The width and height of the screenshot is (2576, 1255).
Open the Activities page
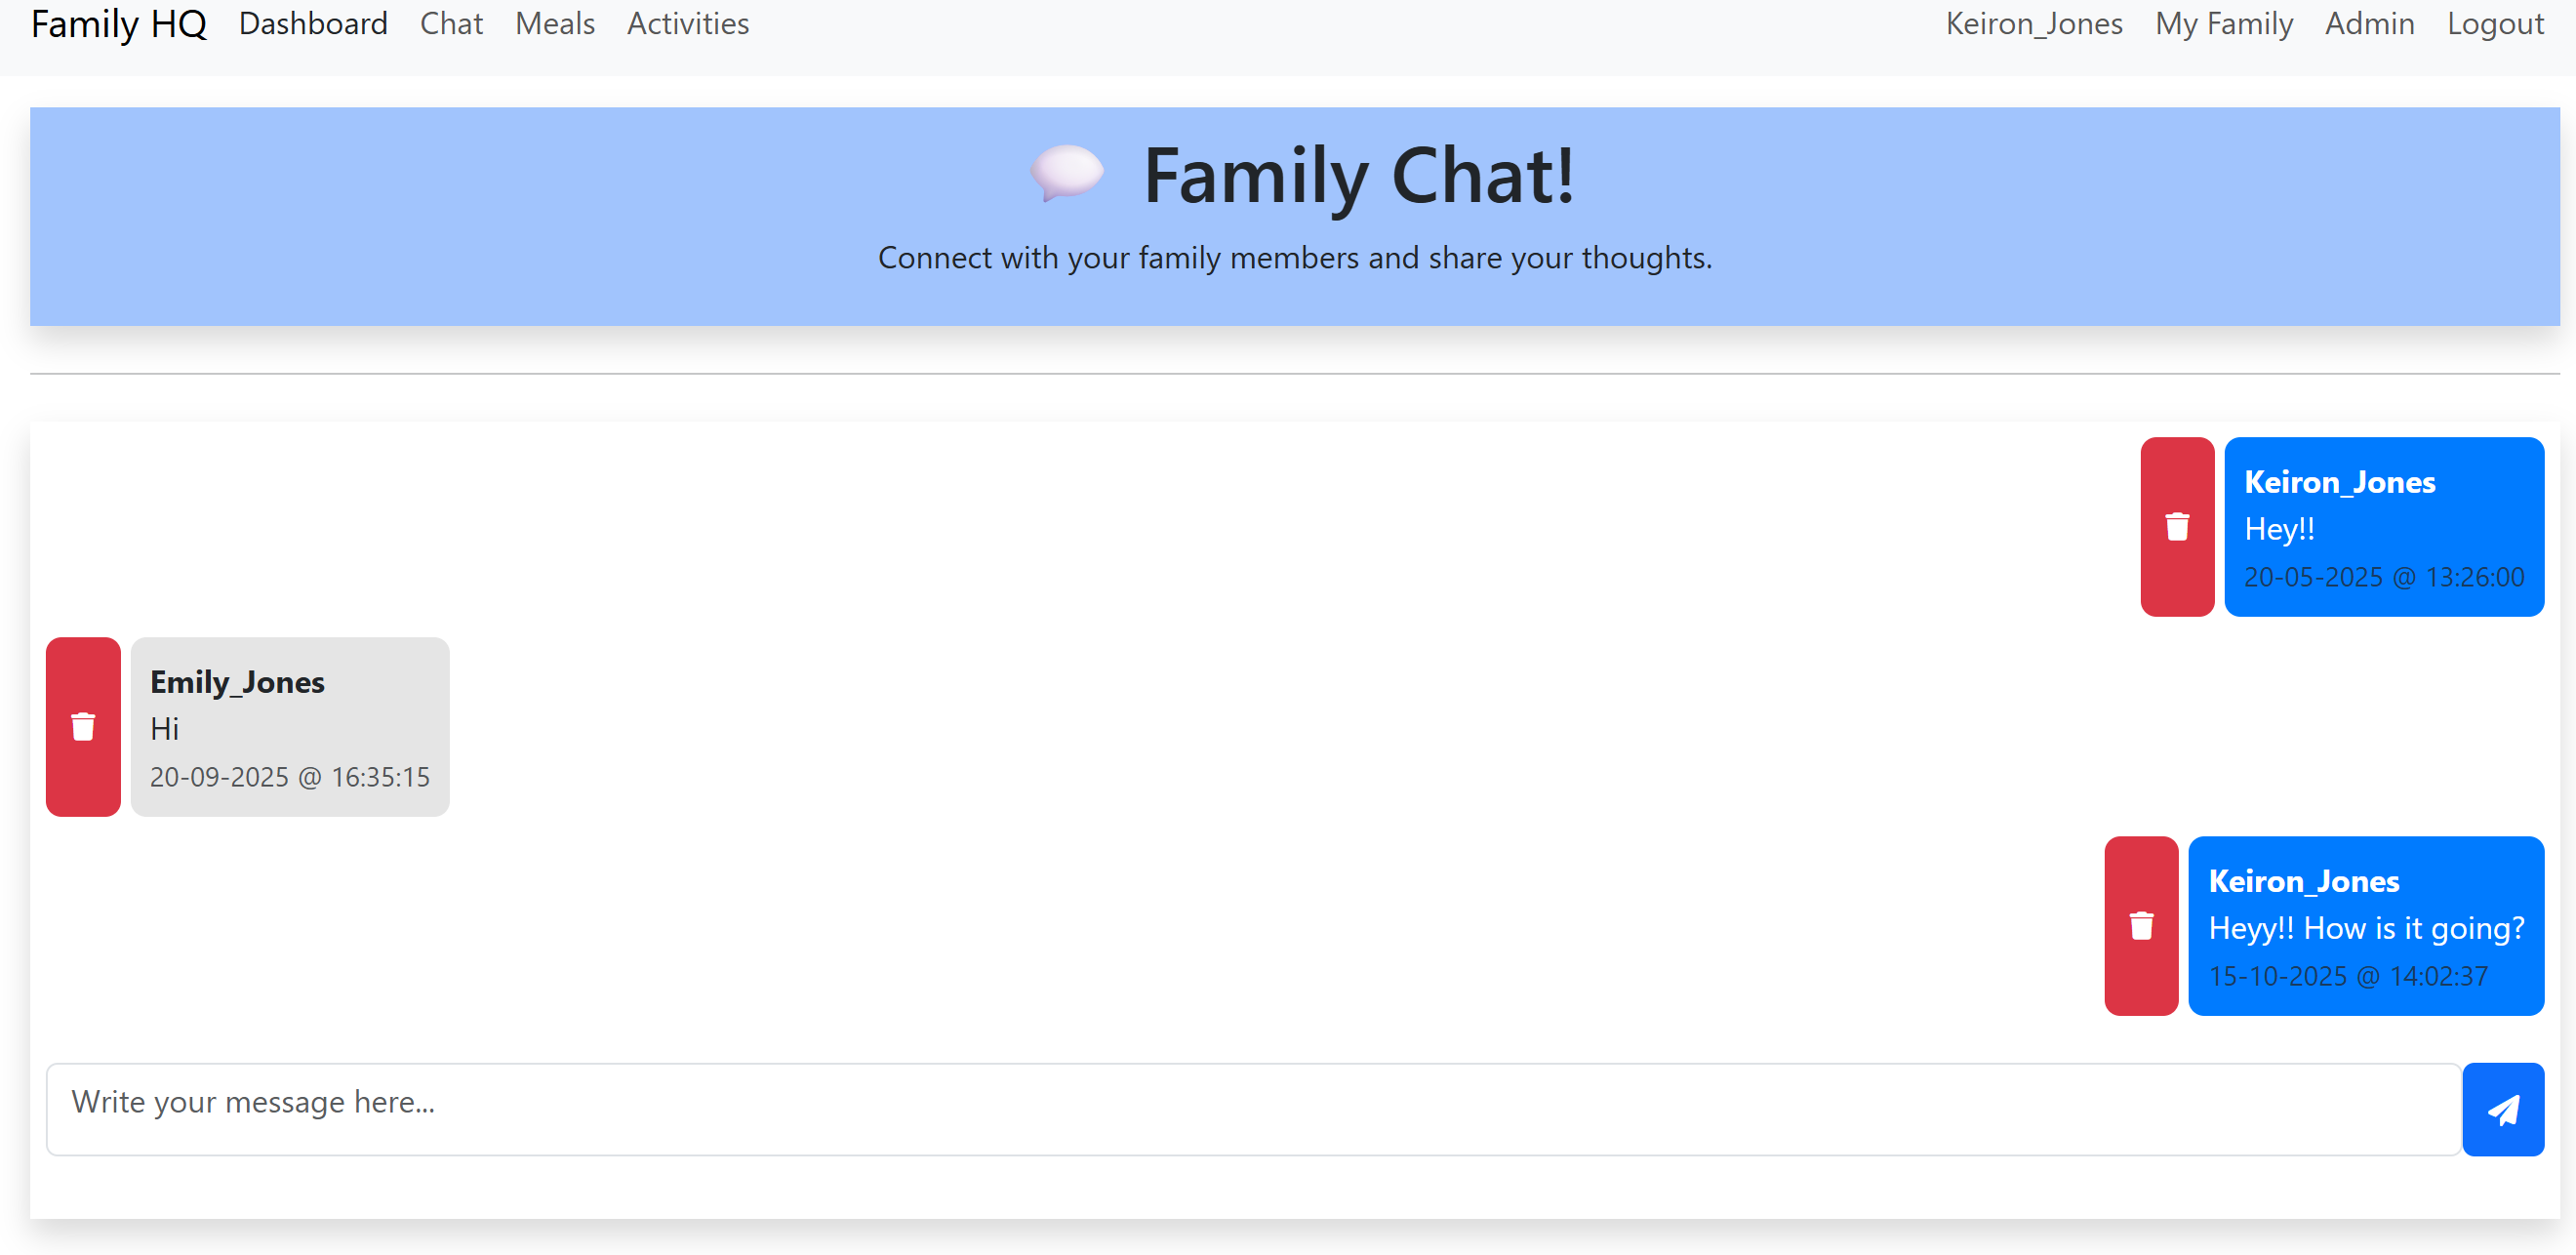[x=687, y=23]
